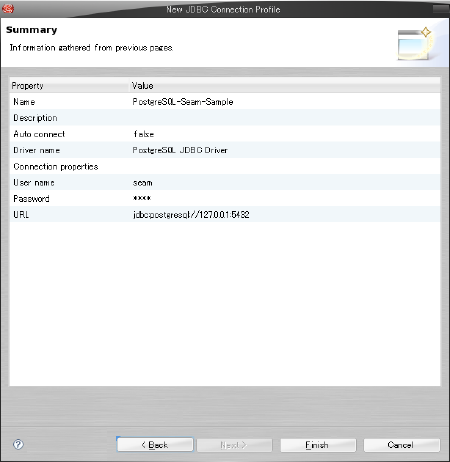Click the window title bar text
450x462 pixels.
223,9
